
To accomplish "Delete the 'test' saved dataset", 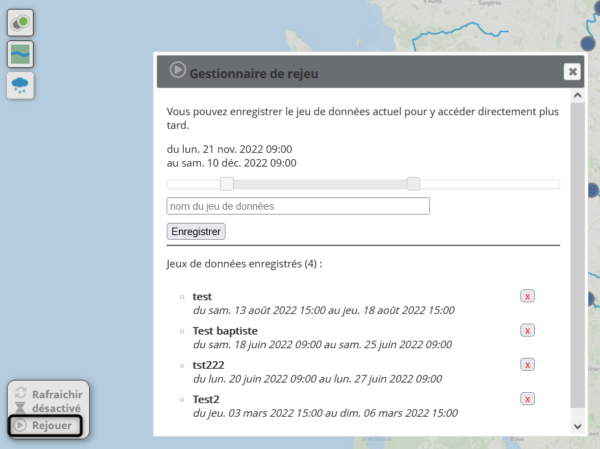I will [x=527, y=296].
